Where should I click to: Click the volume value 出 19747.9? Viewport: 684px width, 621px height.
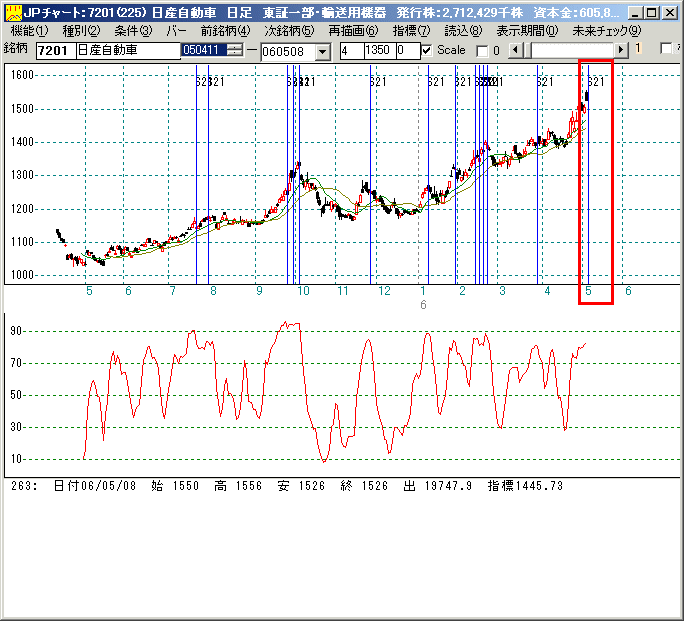tap(438, 485)
